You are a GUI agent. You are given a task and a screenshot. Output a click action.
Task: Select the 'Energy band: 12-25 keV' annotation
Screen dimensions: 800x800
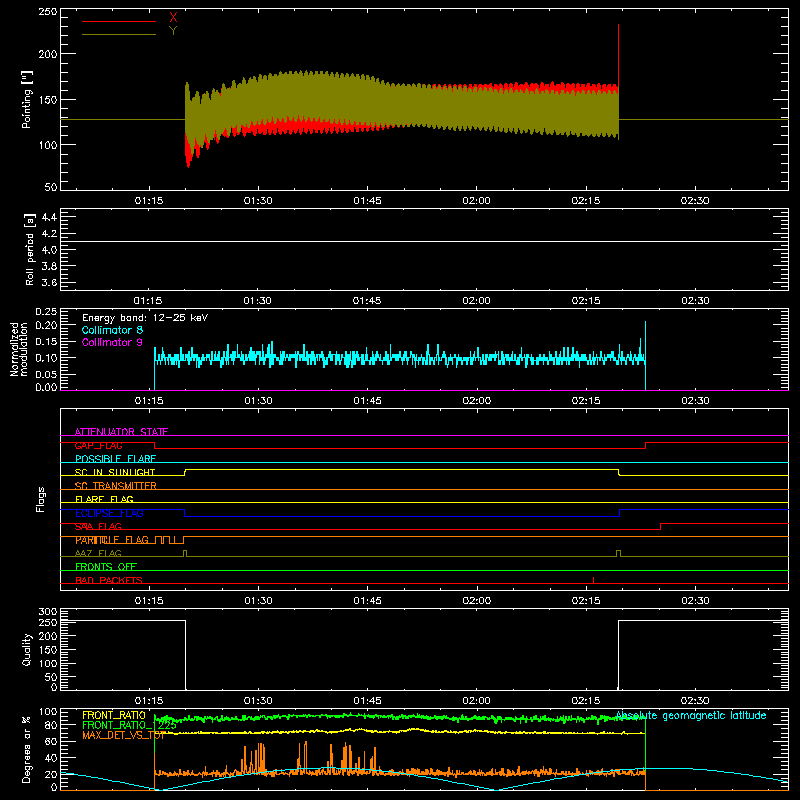[145, 318]
